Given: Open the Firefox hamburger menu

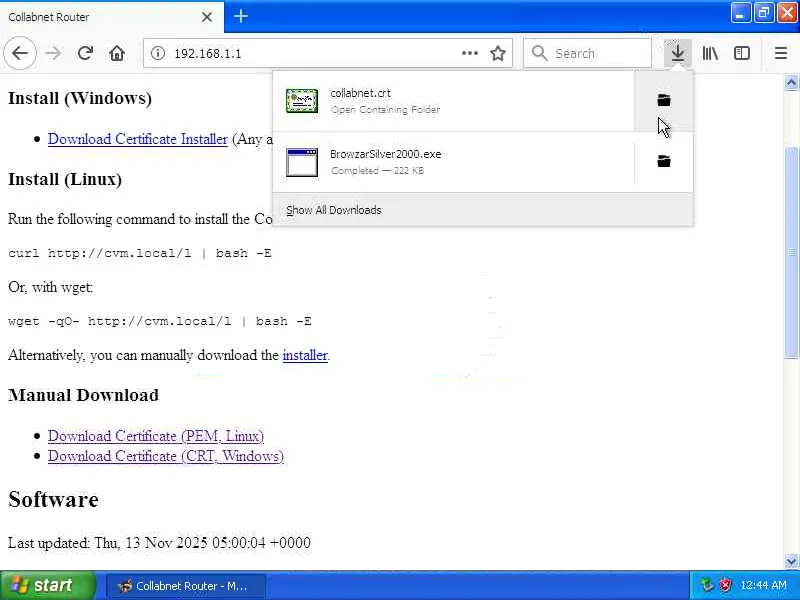Looking at the screenshot, I should coord(781,53).
